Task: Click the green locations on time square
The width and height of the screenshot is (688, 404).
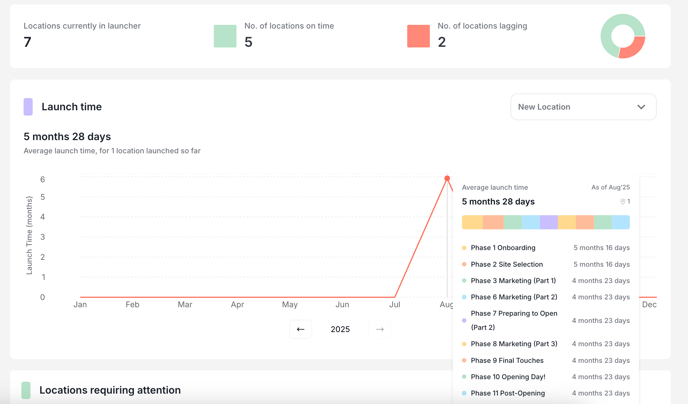Action: pos(225,37)
